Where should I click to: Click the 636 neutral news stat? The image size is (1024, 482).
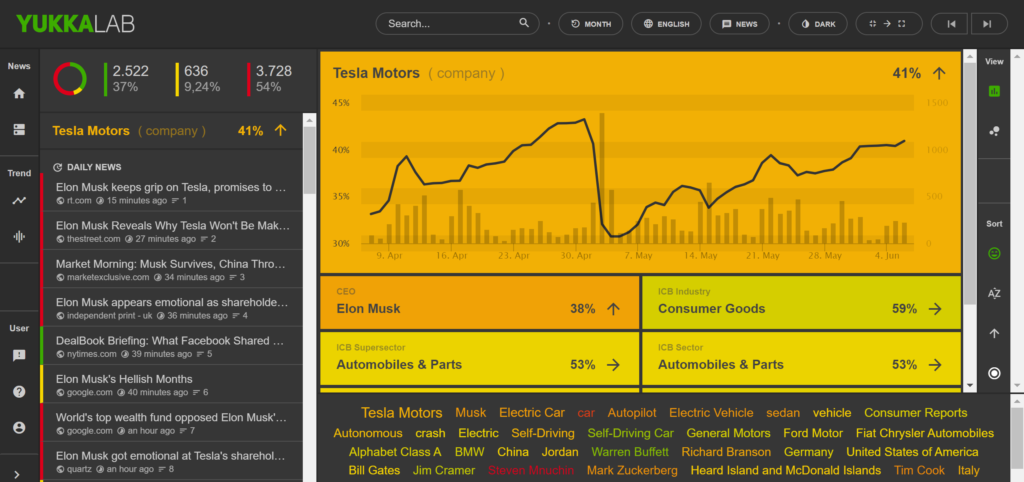[x=199, y=78]
